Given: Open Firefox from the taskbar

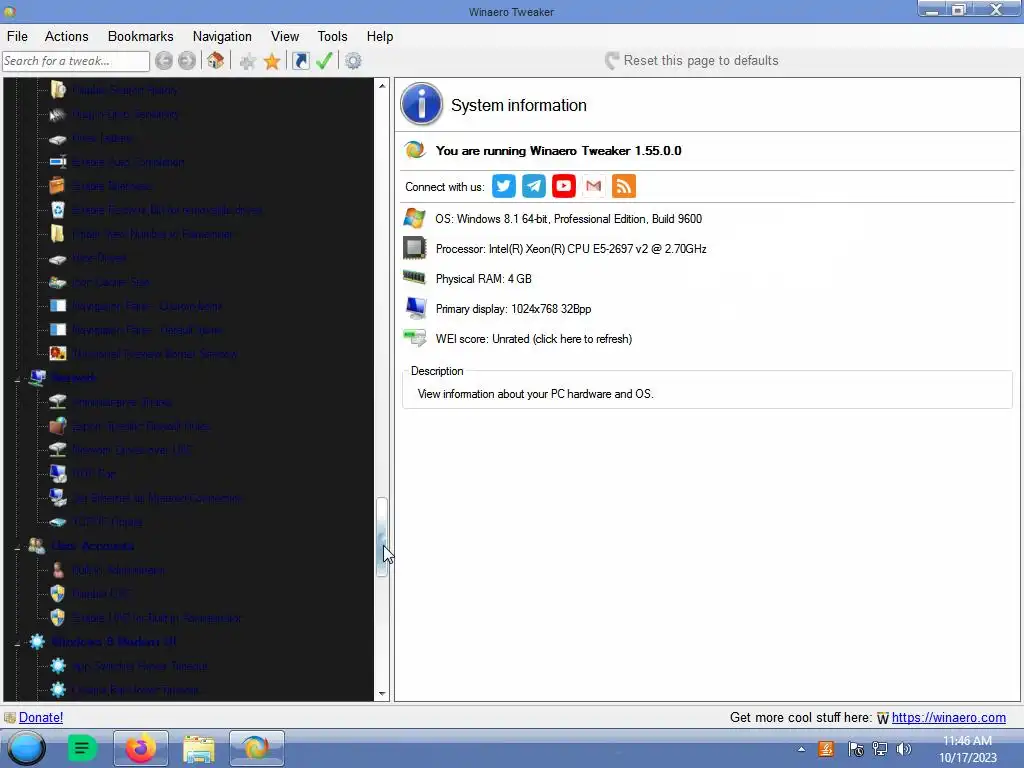Looking at the screenshot, I should 140,748.
